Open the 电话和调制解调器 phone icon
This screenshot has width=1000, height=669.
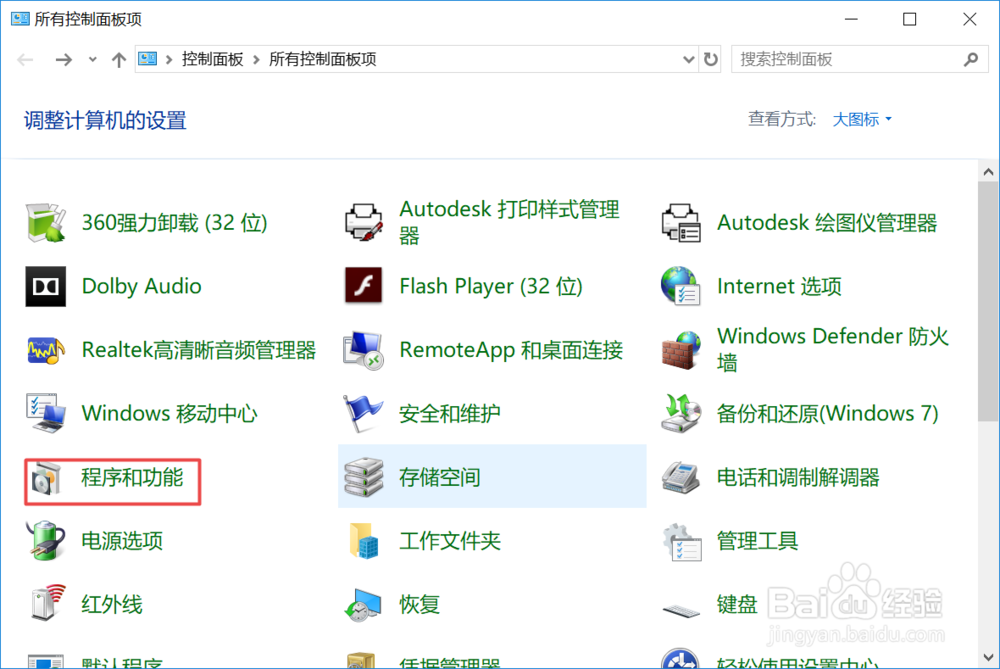click(681, 476)
